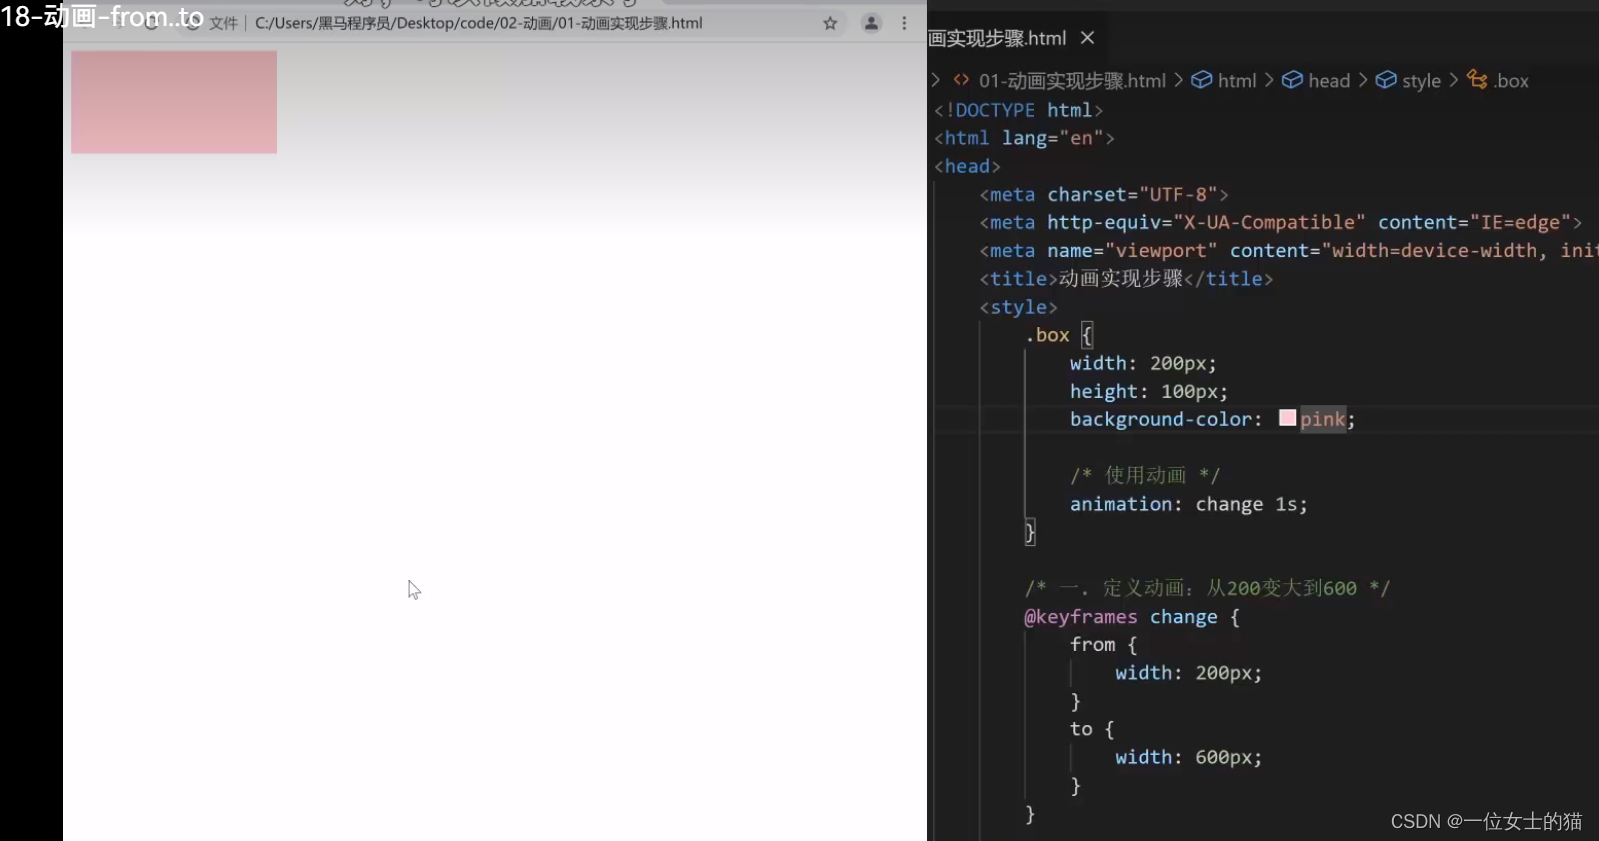1599x841 pixels.
Task: Click the browser address bar URL
Action: coord(479,23)
